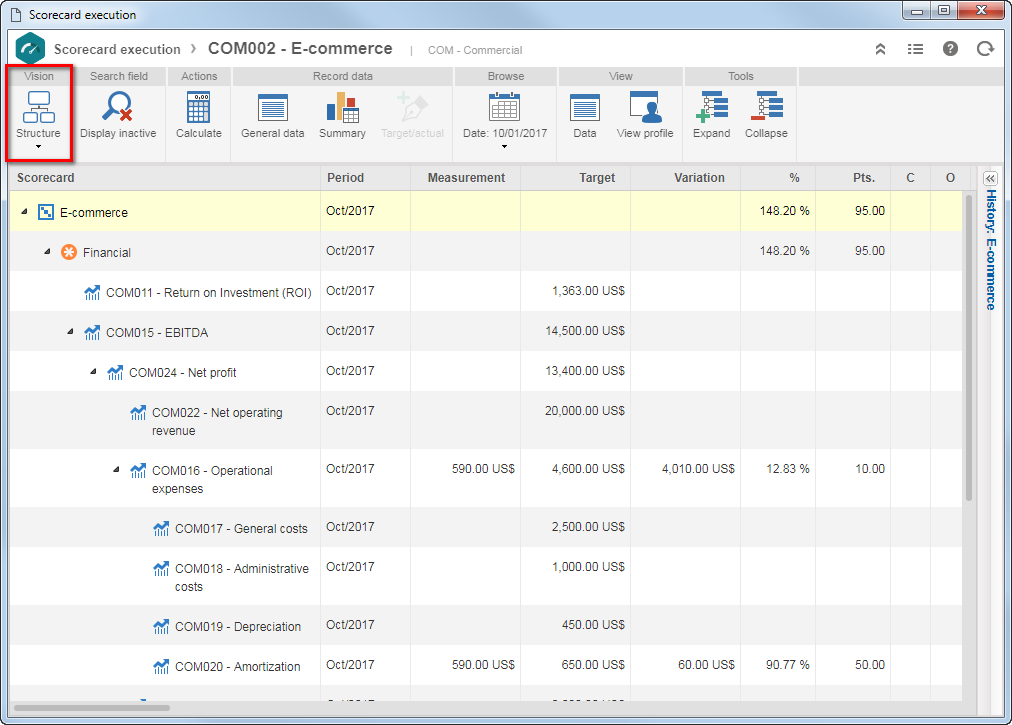The image size is (1012, 725).
Task: Expand the History: E-commerce side panel
Action: pyautogui.click(x=989, y=178)
